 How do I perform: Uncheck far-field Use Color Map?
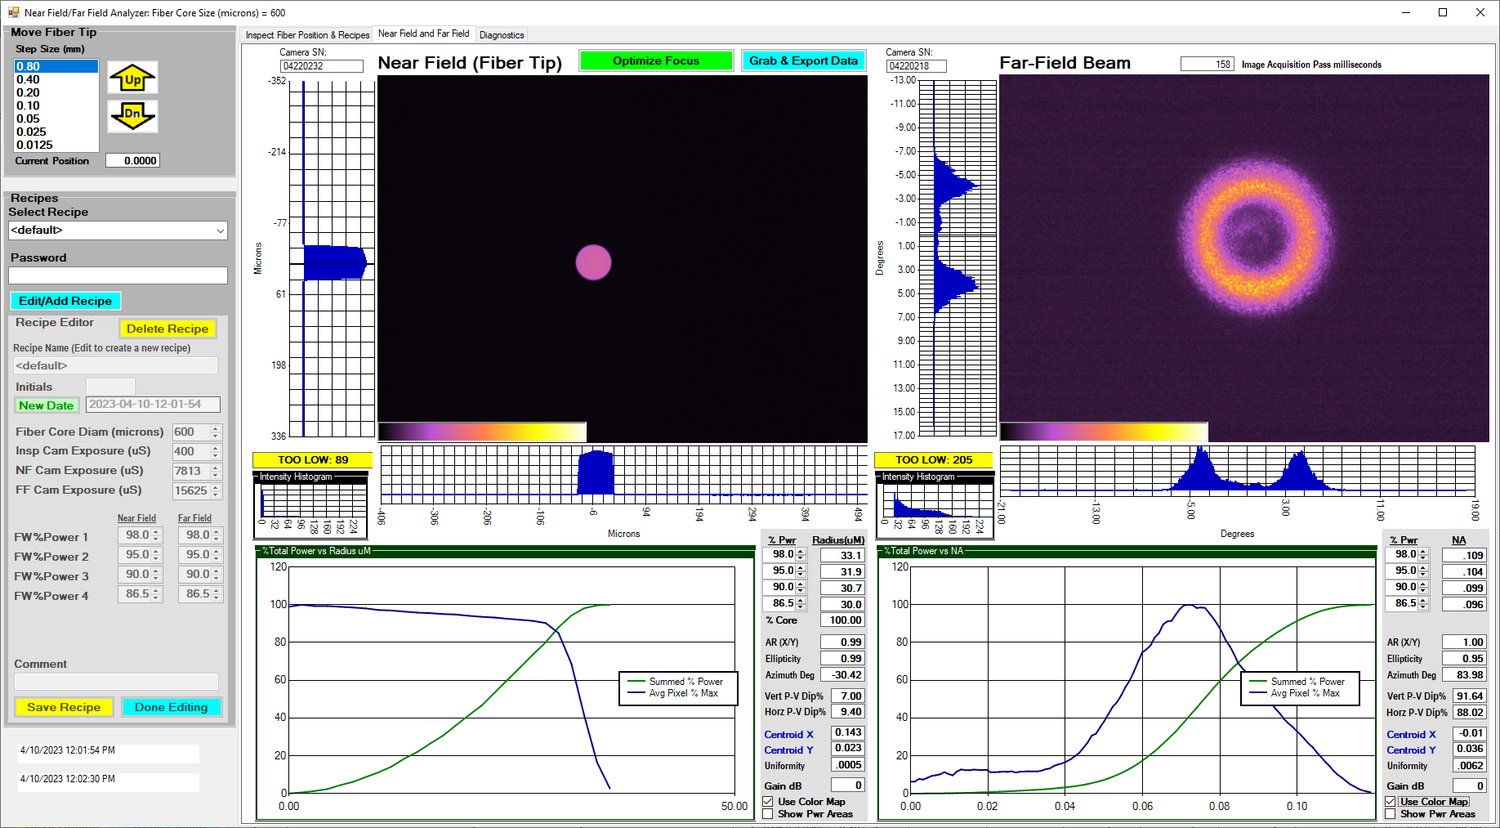[1391, 802]
